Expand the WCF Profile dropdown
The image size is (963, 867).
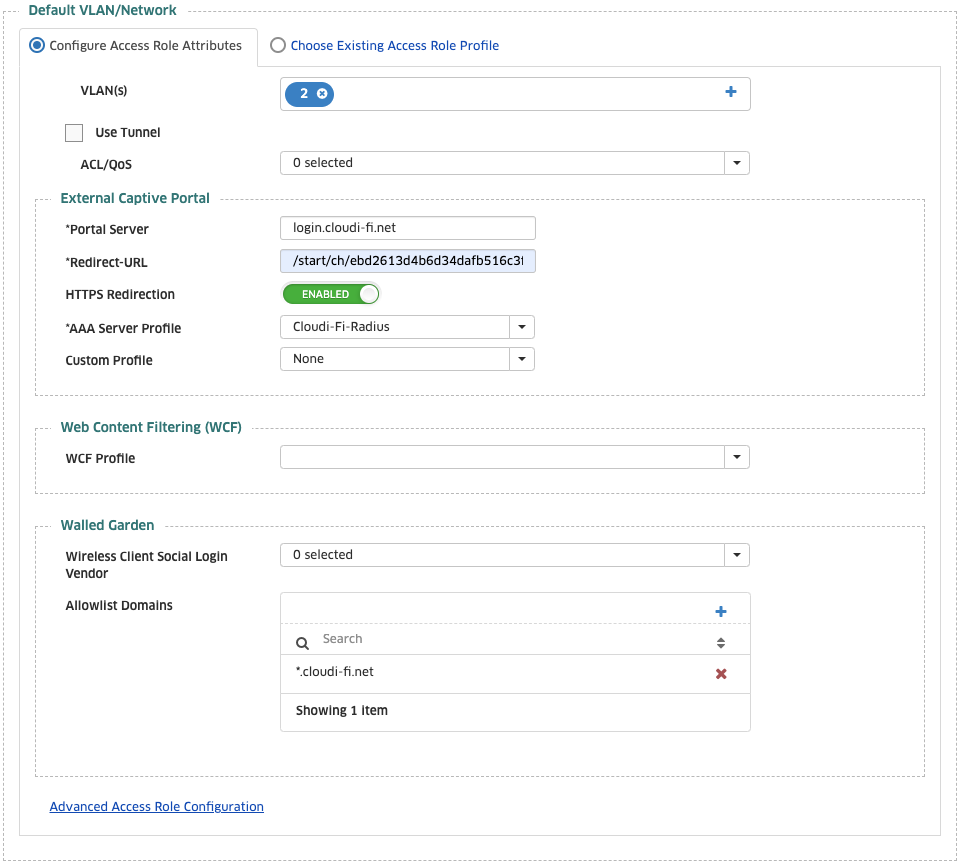[737, 457]
